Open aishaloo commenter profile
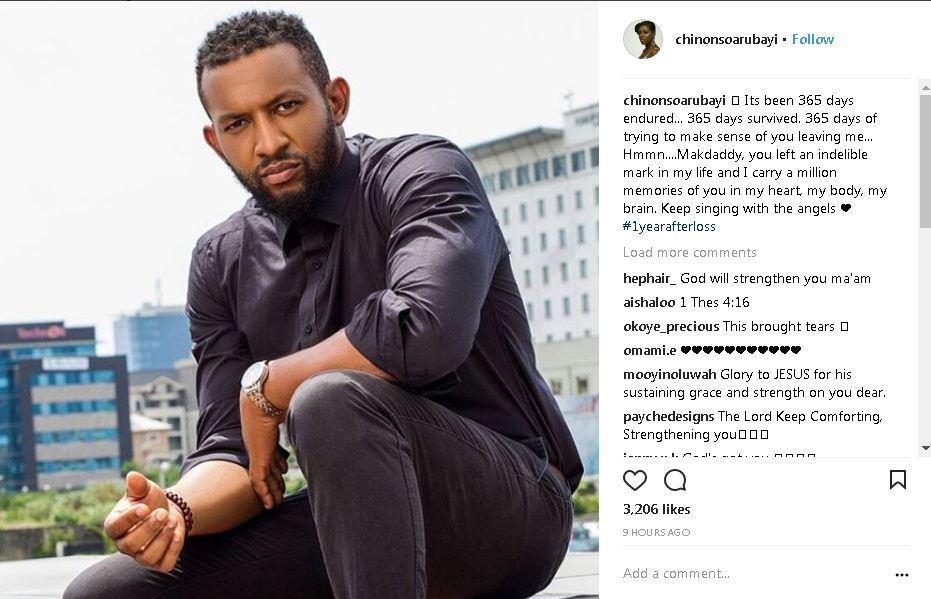Screen dimensions: 931x599 pyautogui.click(x=649, y=302)
